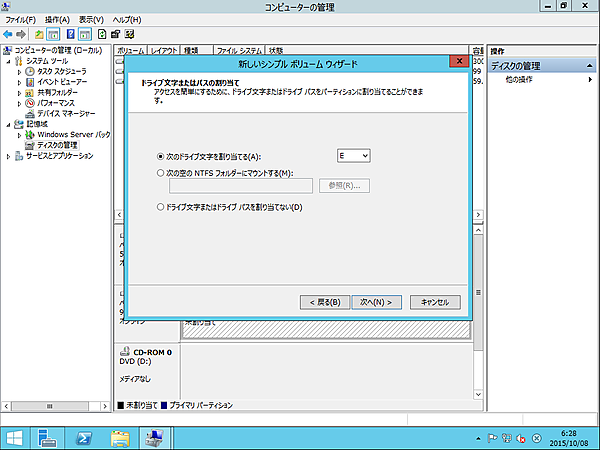Toggle the console tree pane icon
Image resolution: width=600 pixels, height=450 pixels.
click(53, 34)
